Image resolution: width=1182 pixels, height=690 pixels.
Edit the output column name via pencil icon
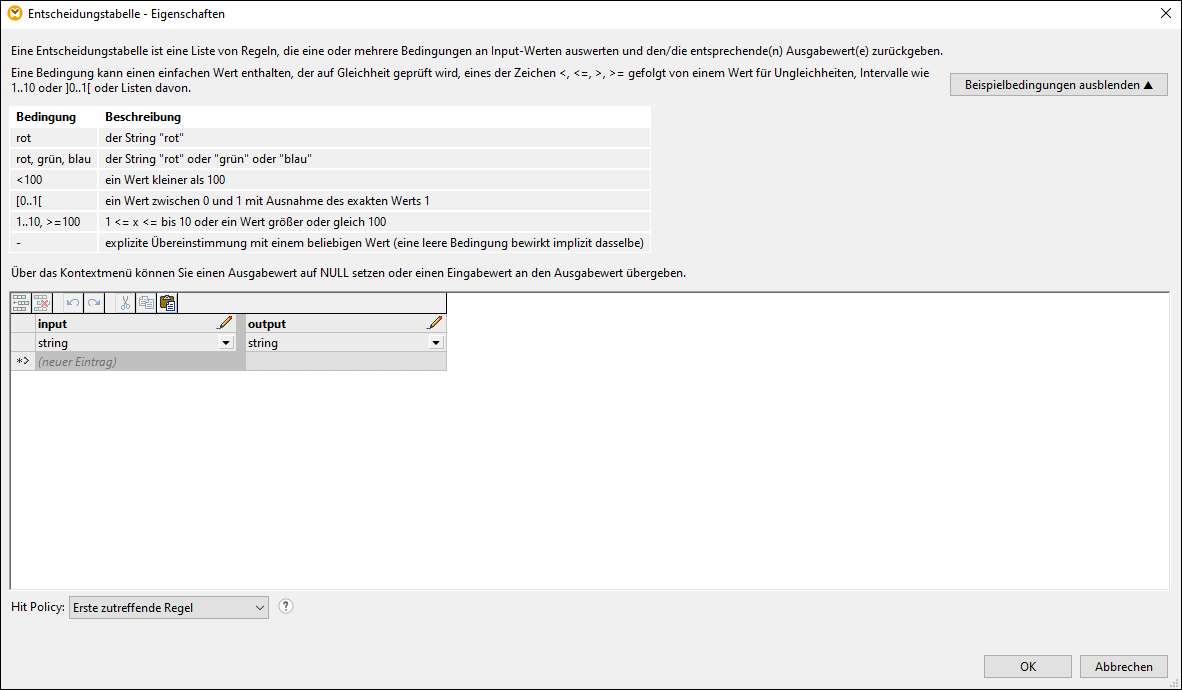coord(435,324)
